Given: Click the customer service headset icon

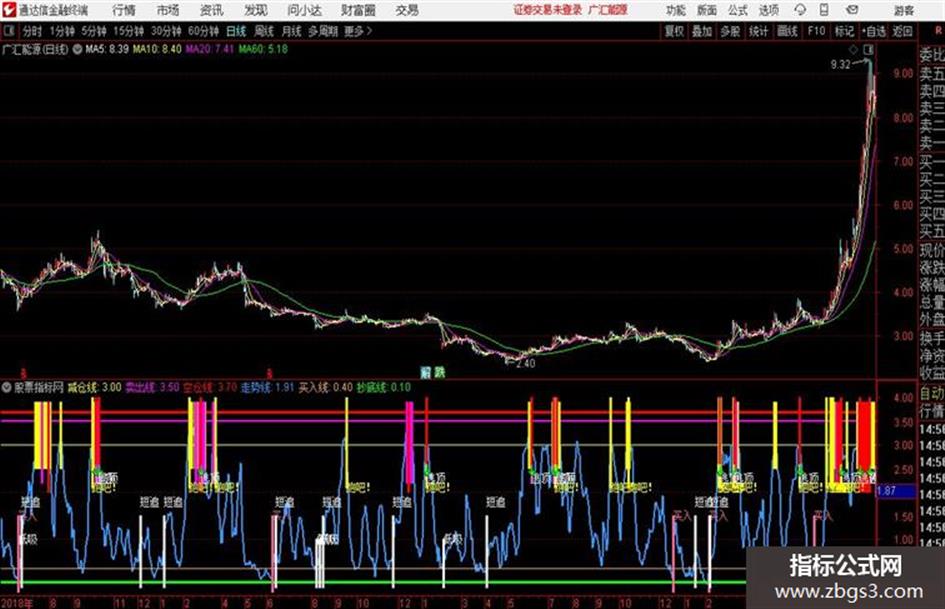Looking at the screenshot, I should [x=800, y=10].
